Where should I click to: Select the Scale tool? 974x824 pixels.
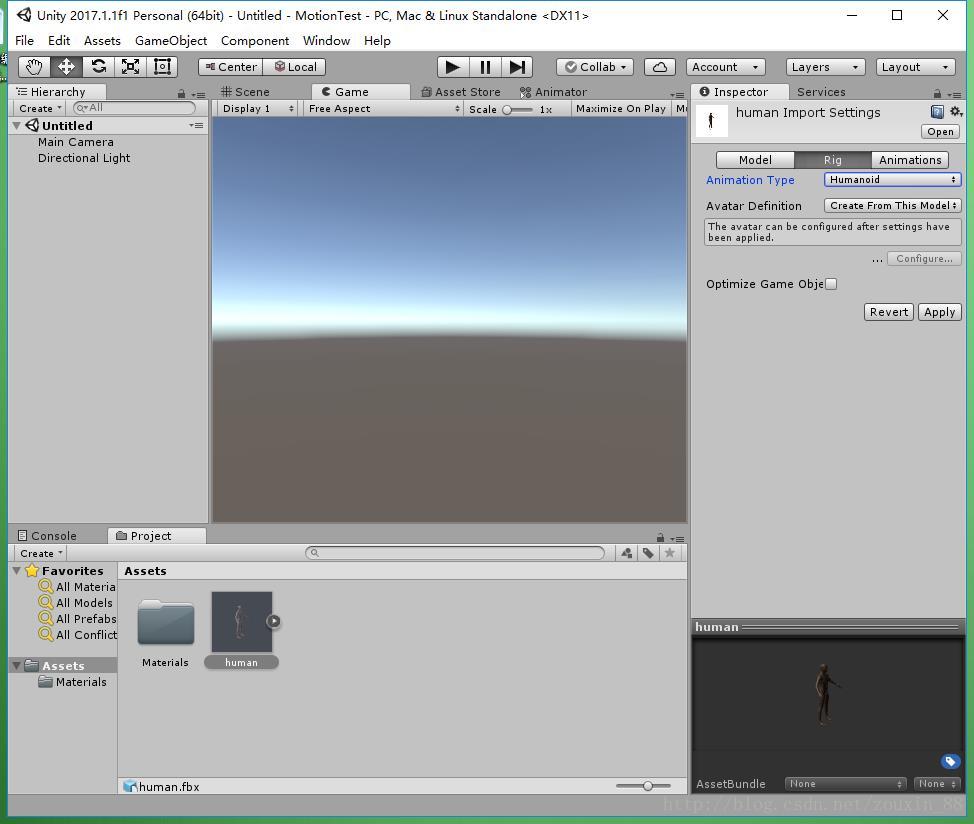pos(130,66)
